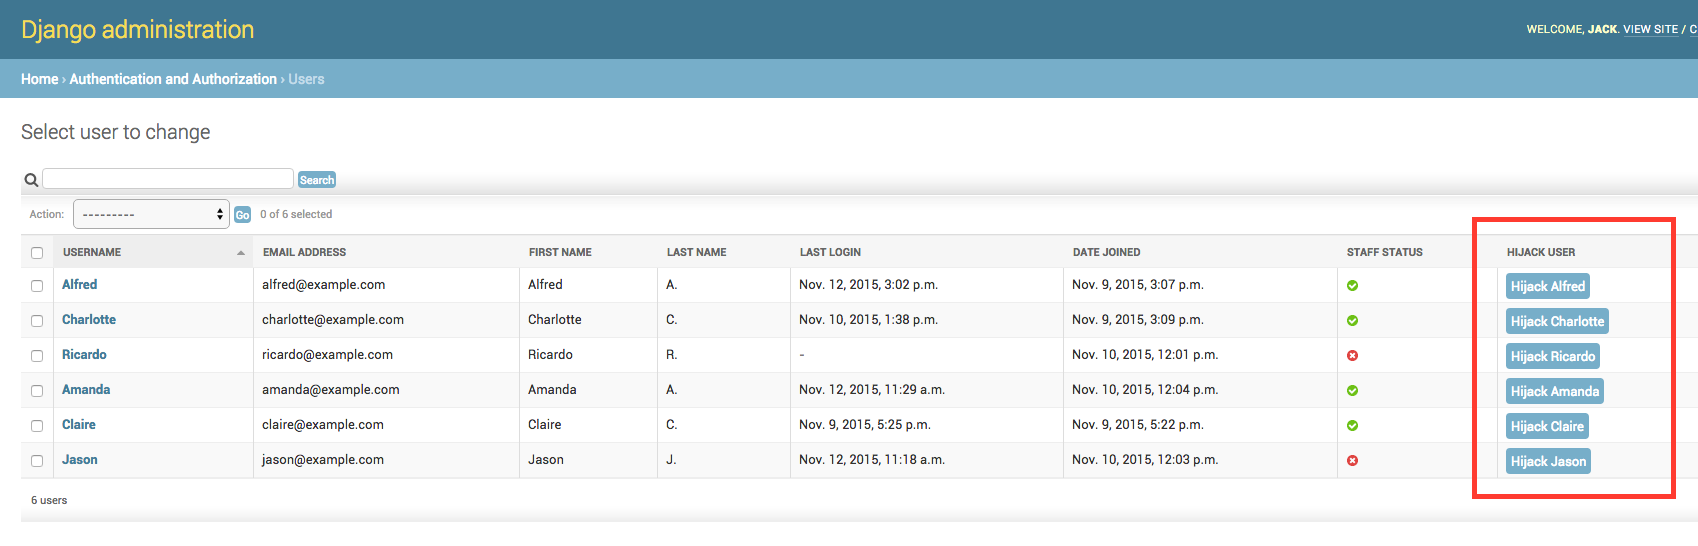Click the 'Select user to change' heading
Screen dimensions: 1698x546
115,132
